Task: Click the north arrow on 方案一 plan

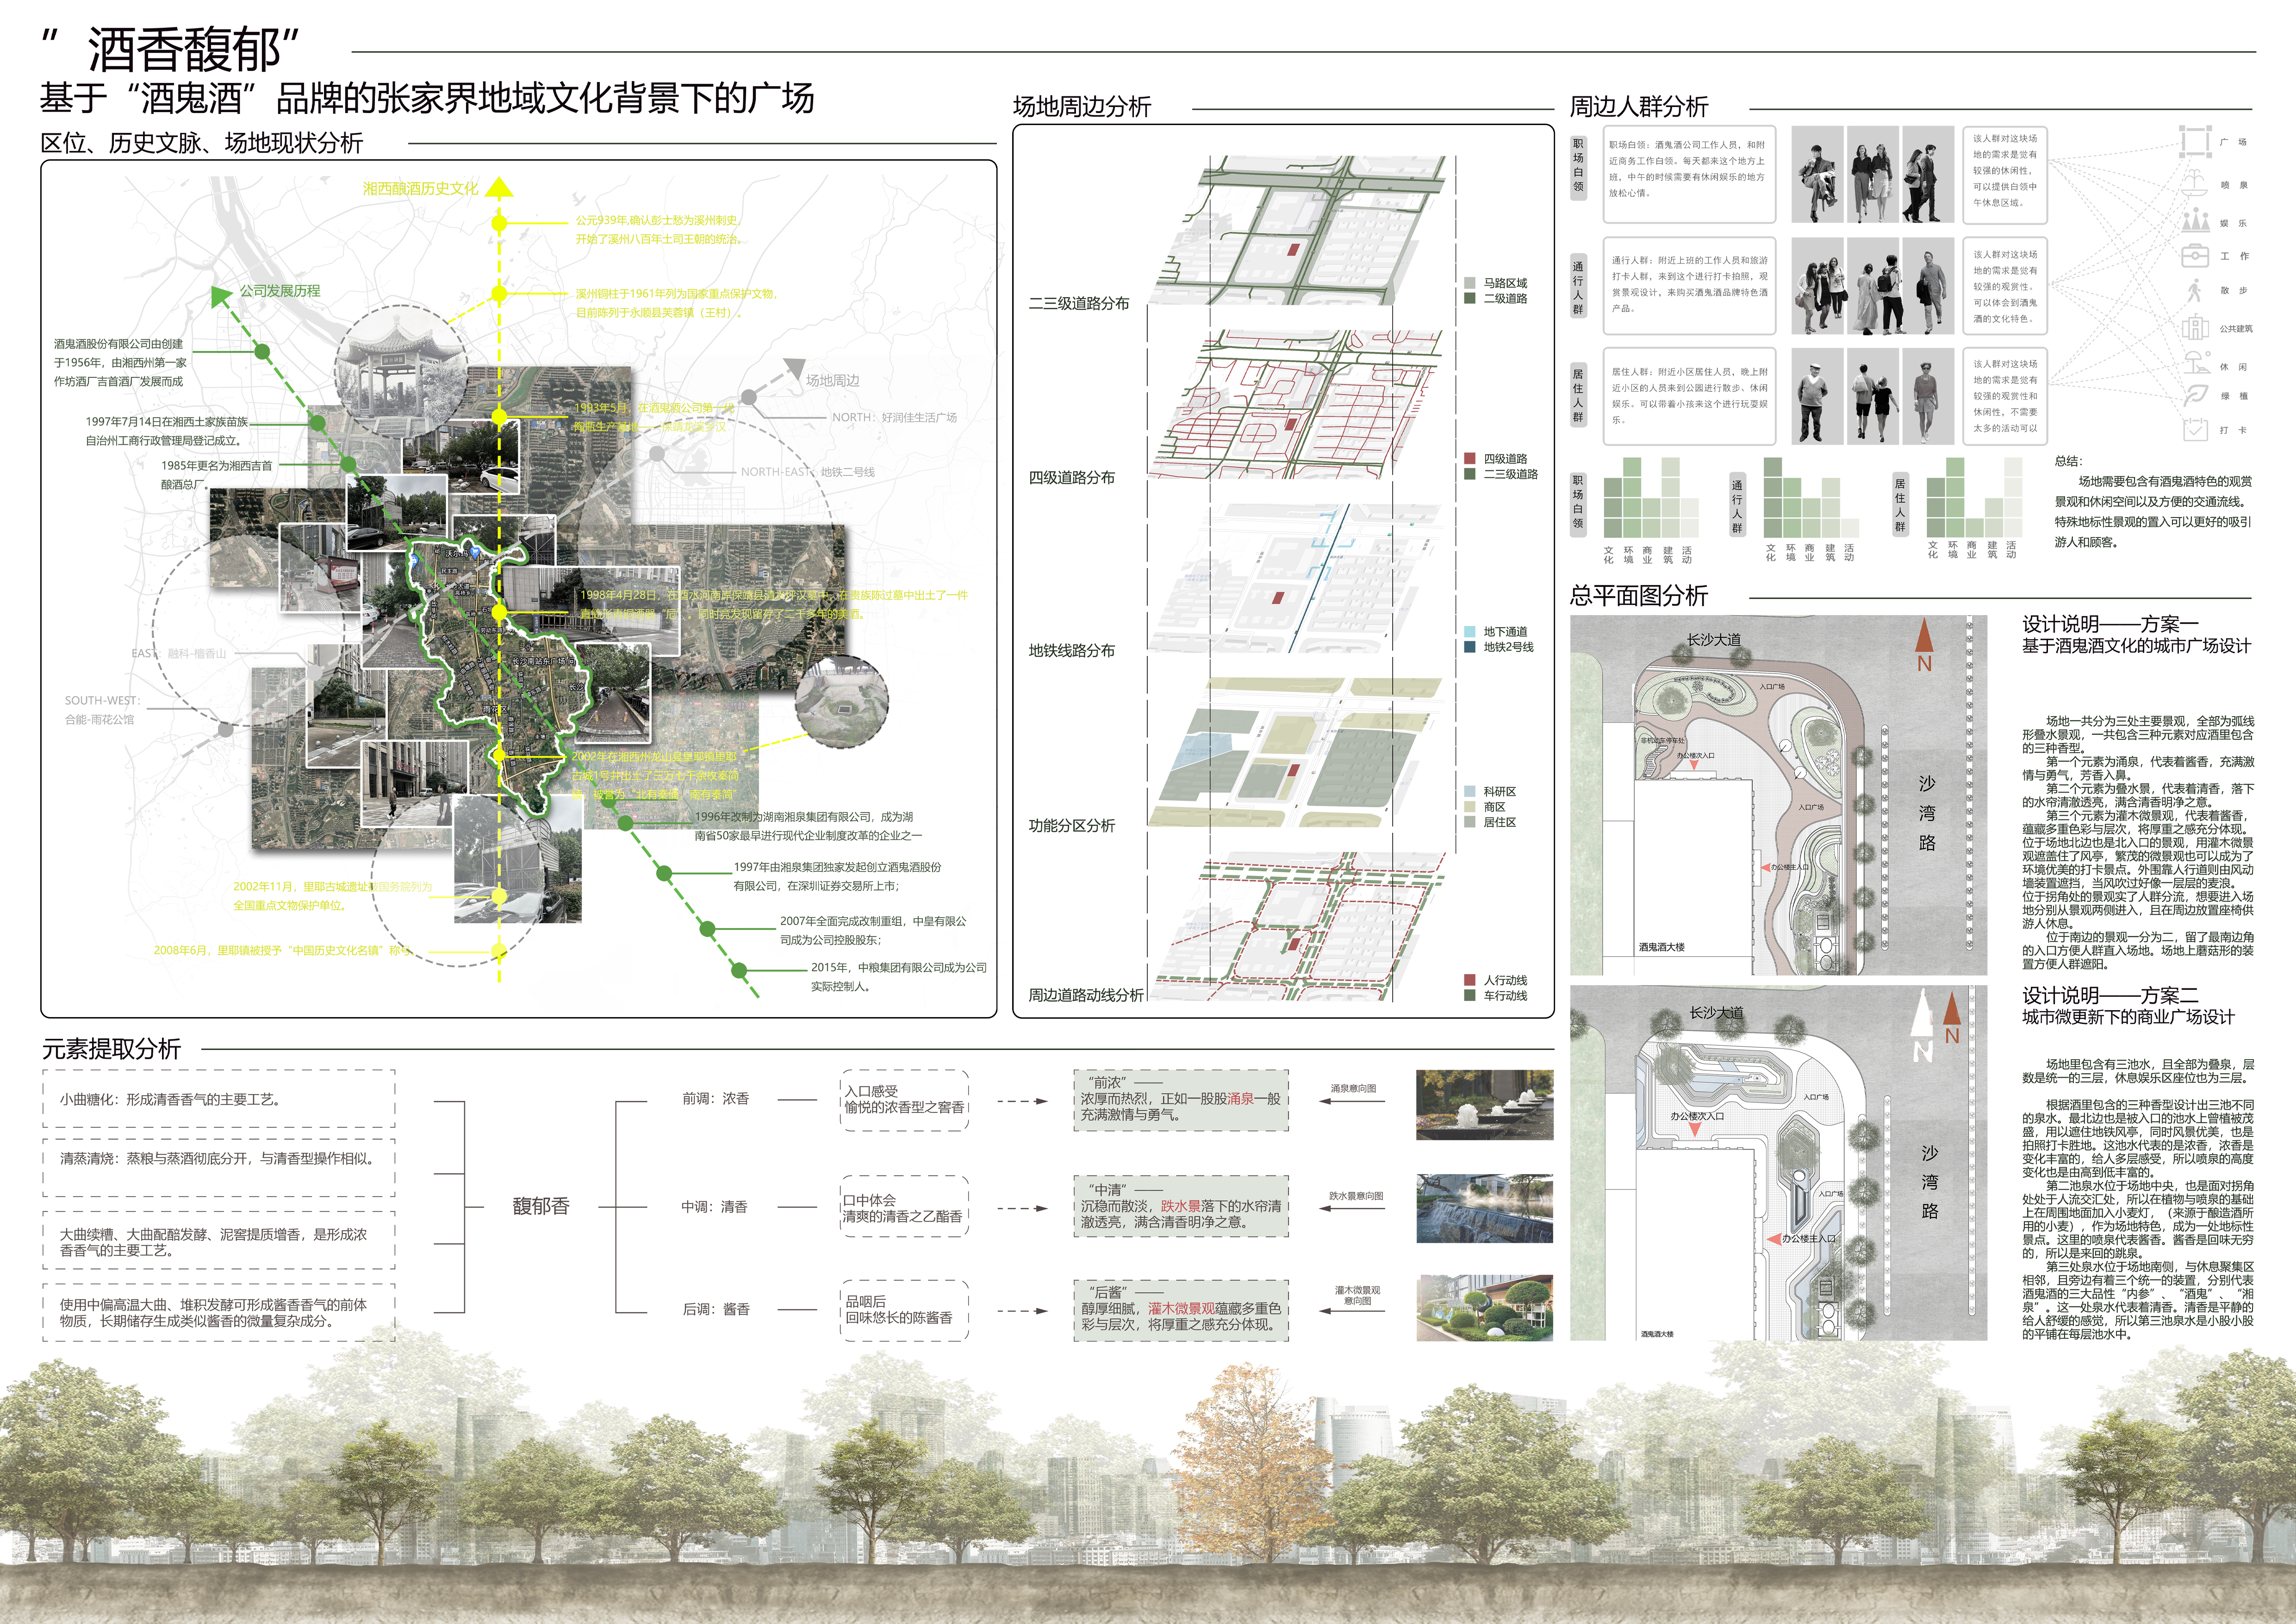Action: click(x=1923, y=645)
